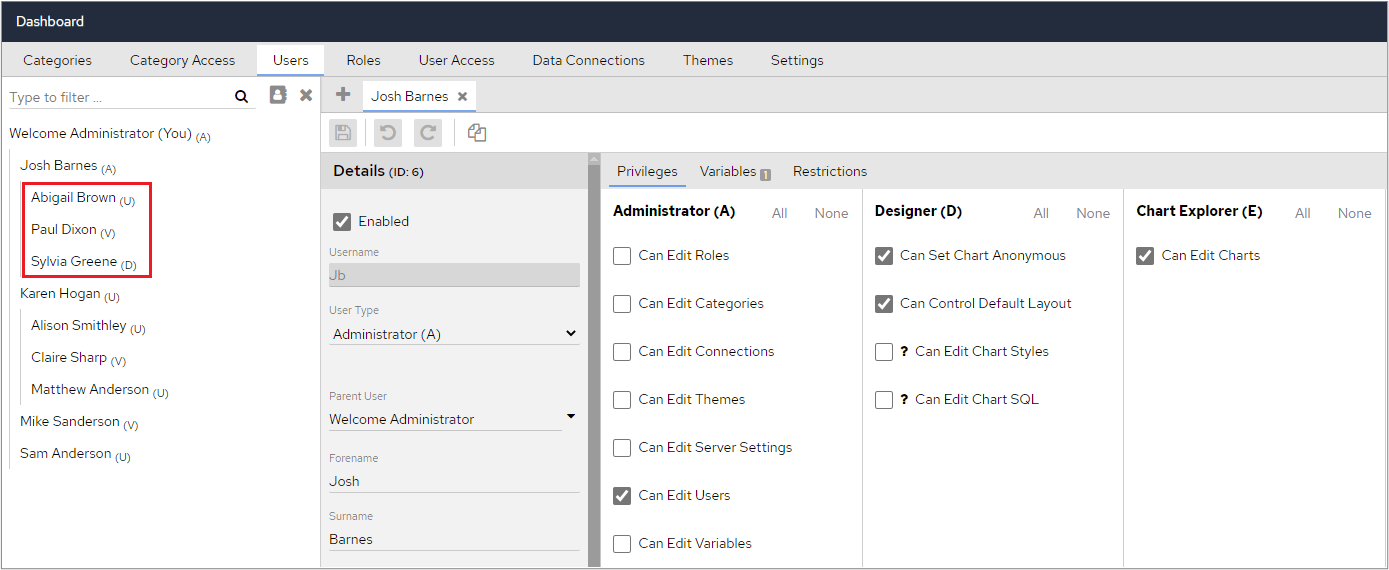
Task: Select Claire Sharp in user tree
Action: pos(78,358)
